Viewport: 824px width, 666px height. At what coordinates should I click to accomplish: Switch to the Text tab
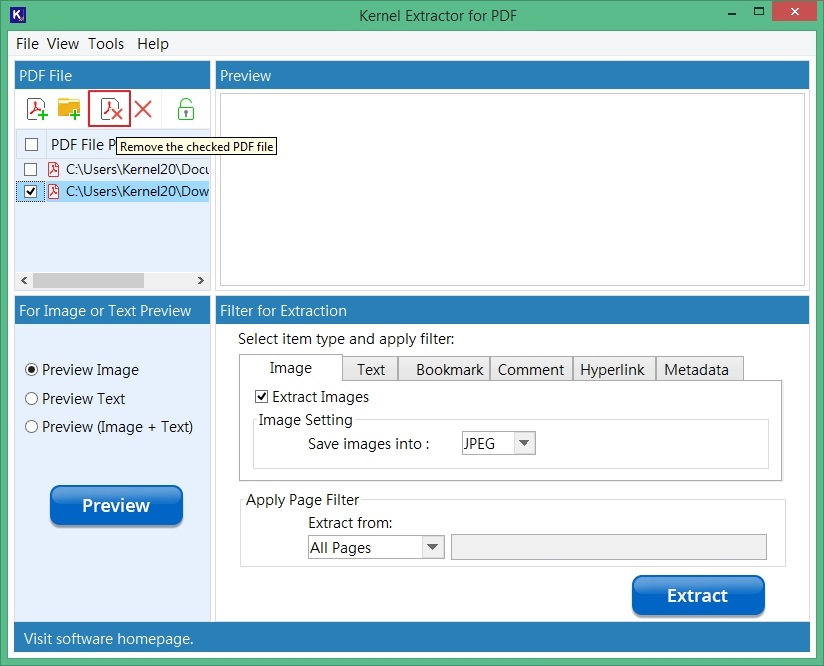pos(371,370)
